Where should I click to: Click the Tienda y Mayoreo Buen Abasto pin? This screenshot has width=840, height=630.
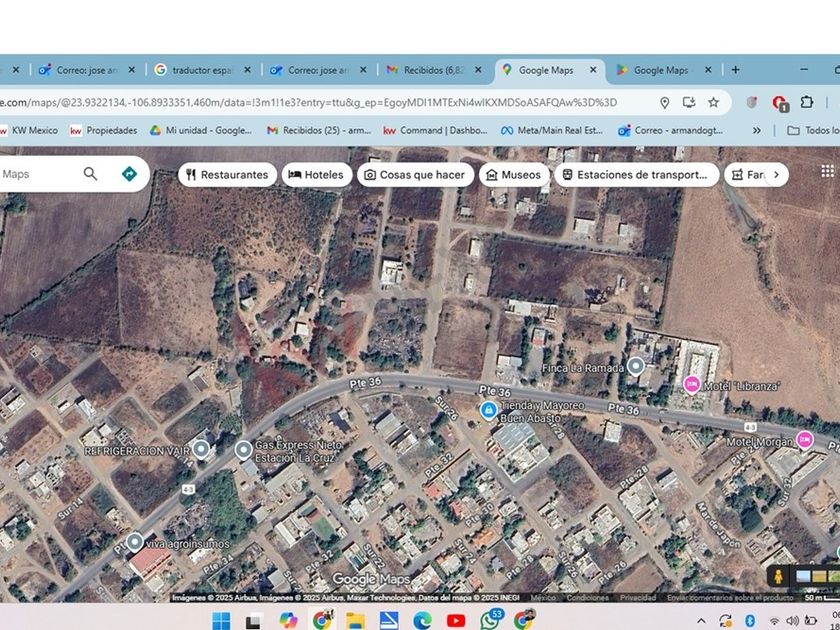pos(488,410)
